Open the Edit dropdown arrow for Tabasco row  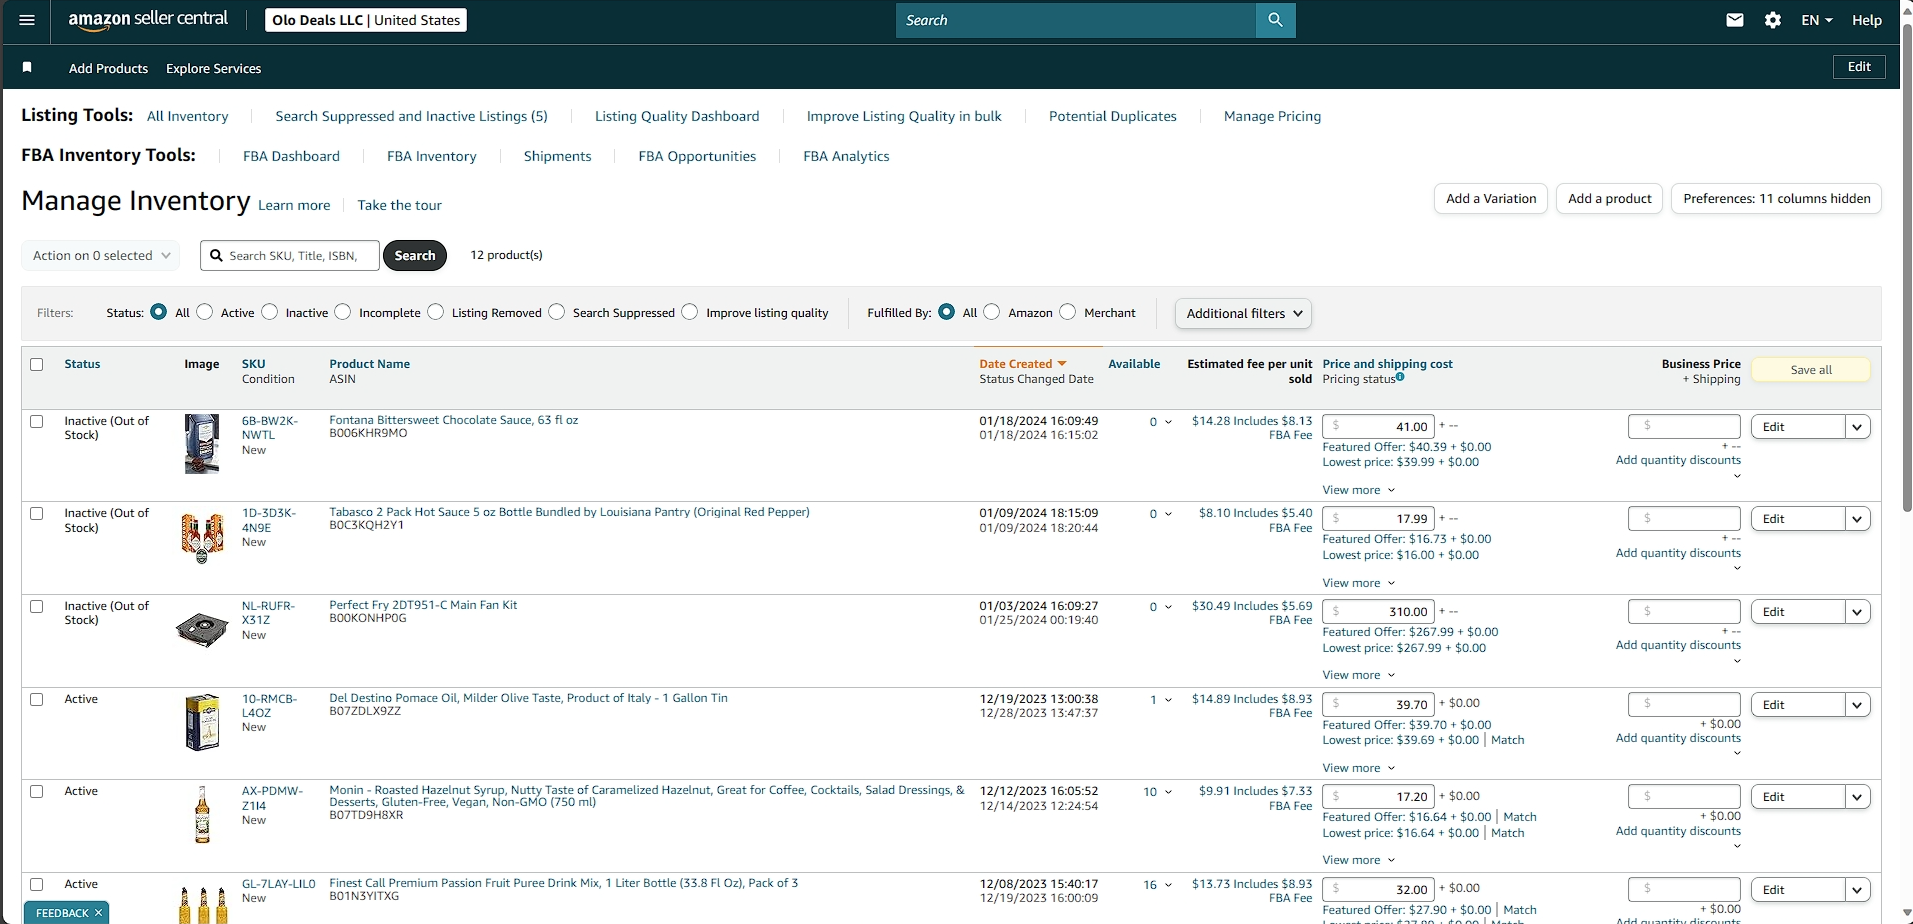point(1857,519)
